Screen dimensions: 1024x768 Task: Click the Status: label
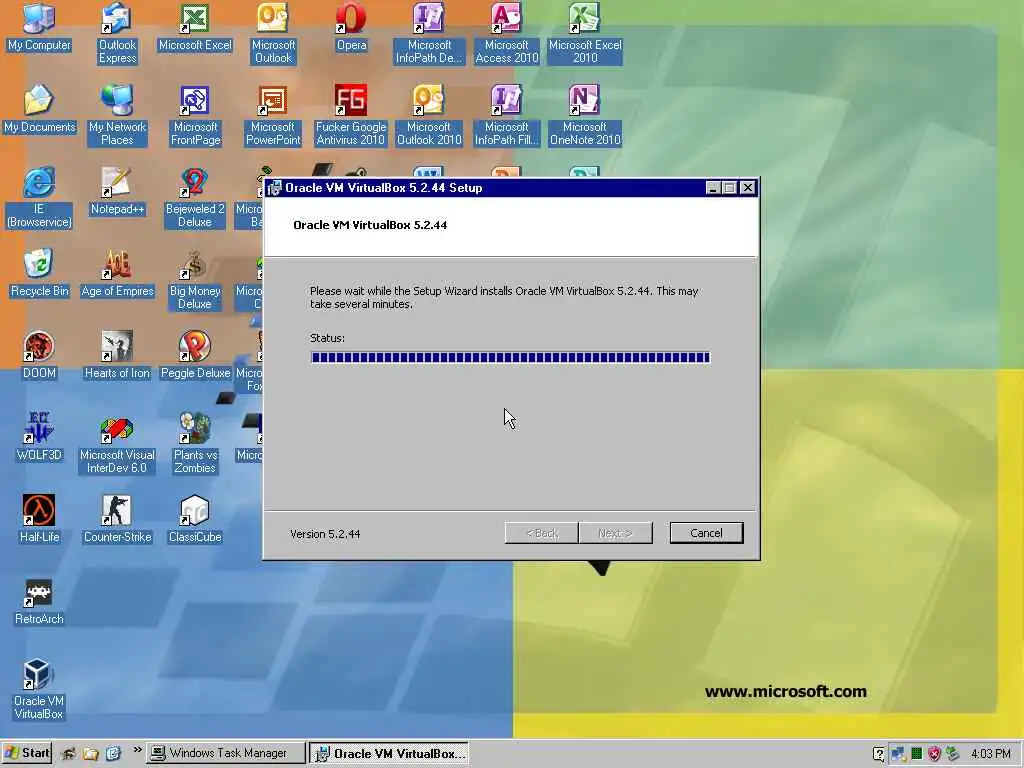tap(327, 338)
